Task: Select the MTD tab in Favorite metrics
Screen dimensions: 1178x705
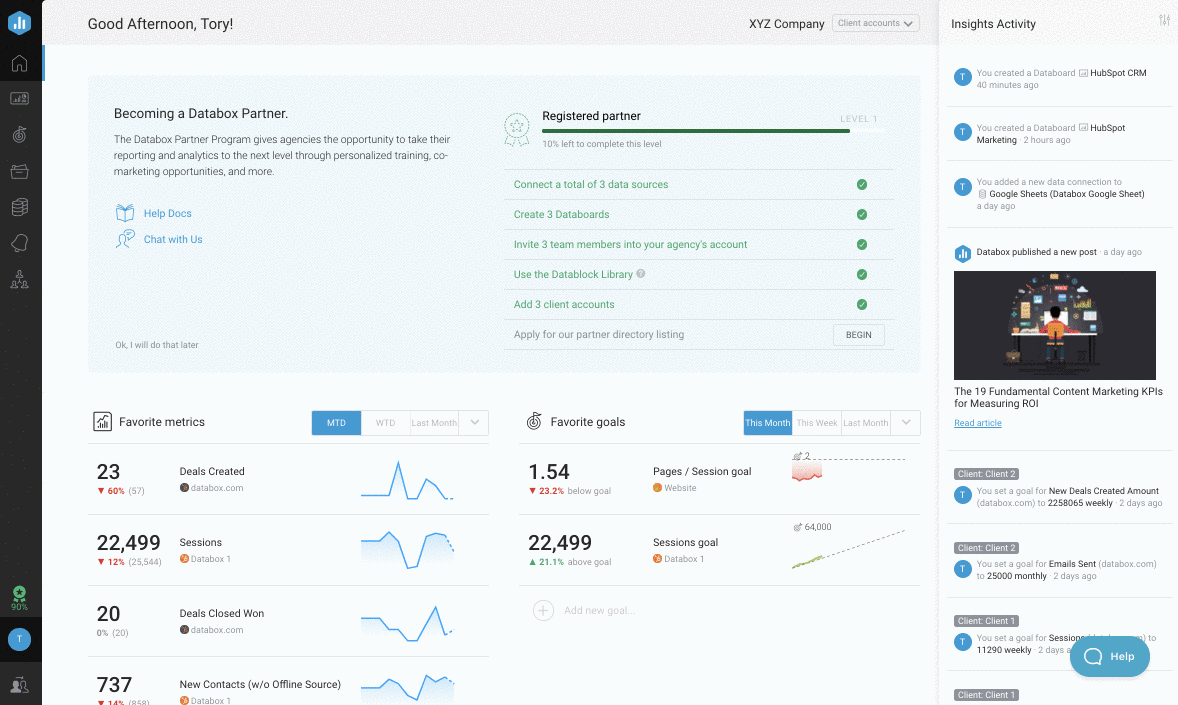Action: tap(336, 422)
